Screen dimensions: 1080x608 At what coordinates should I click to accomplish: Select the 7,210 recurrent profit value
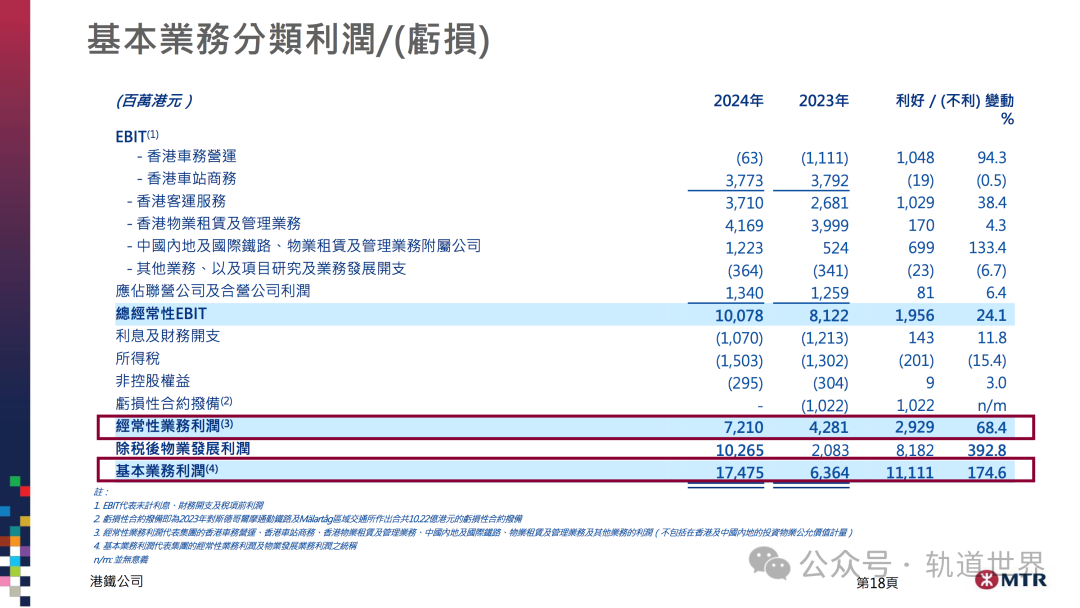[744, 428]
